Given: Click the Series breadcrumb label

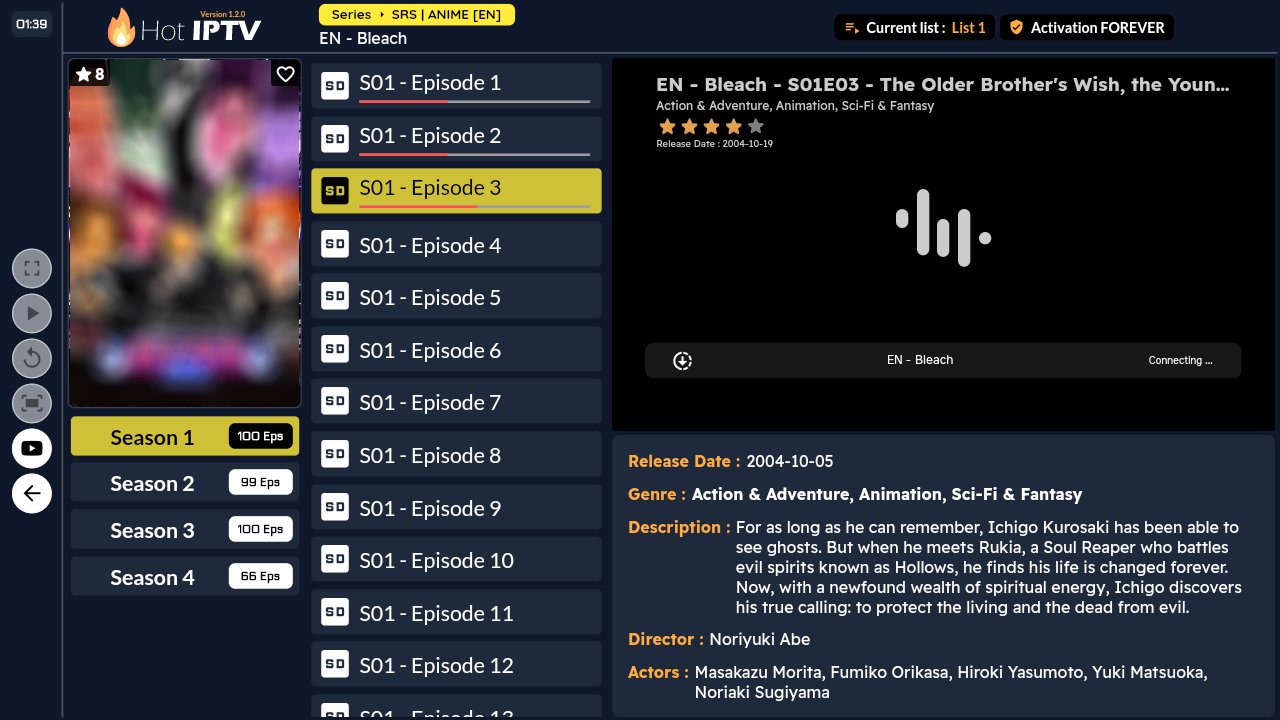Looking at the screenshot, I should point(351,15).
